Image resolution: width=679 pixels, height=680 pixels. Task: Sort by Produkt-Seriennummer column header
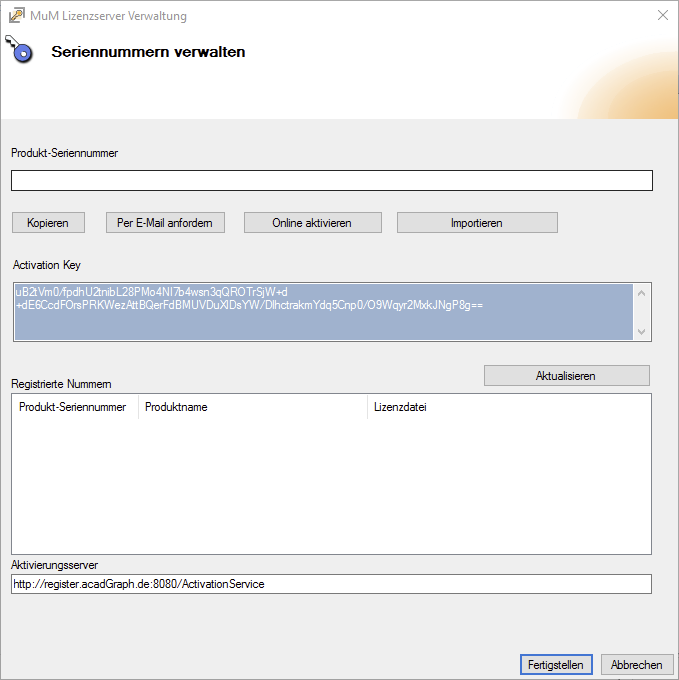tap(73, 407)
